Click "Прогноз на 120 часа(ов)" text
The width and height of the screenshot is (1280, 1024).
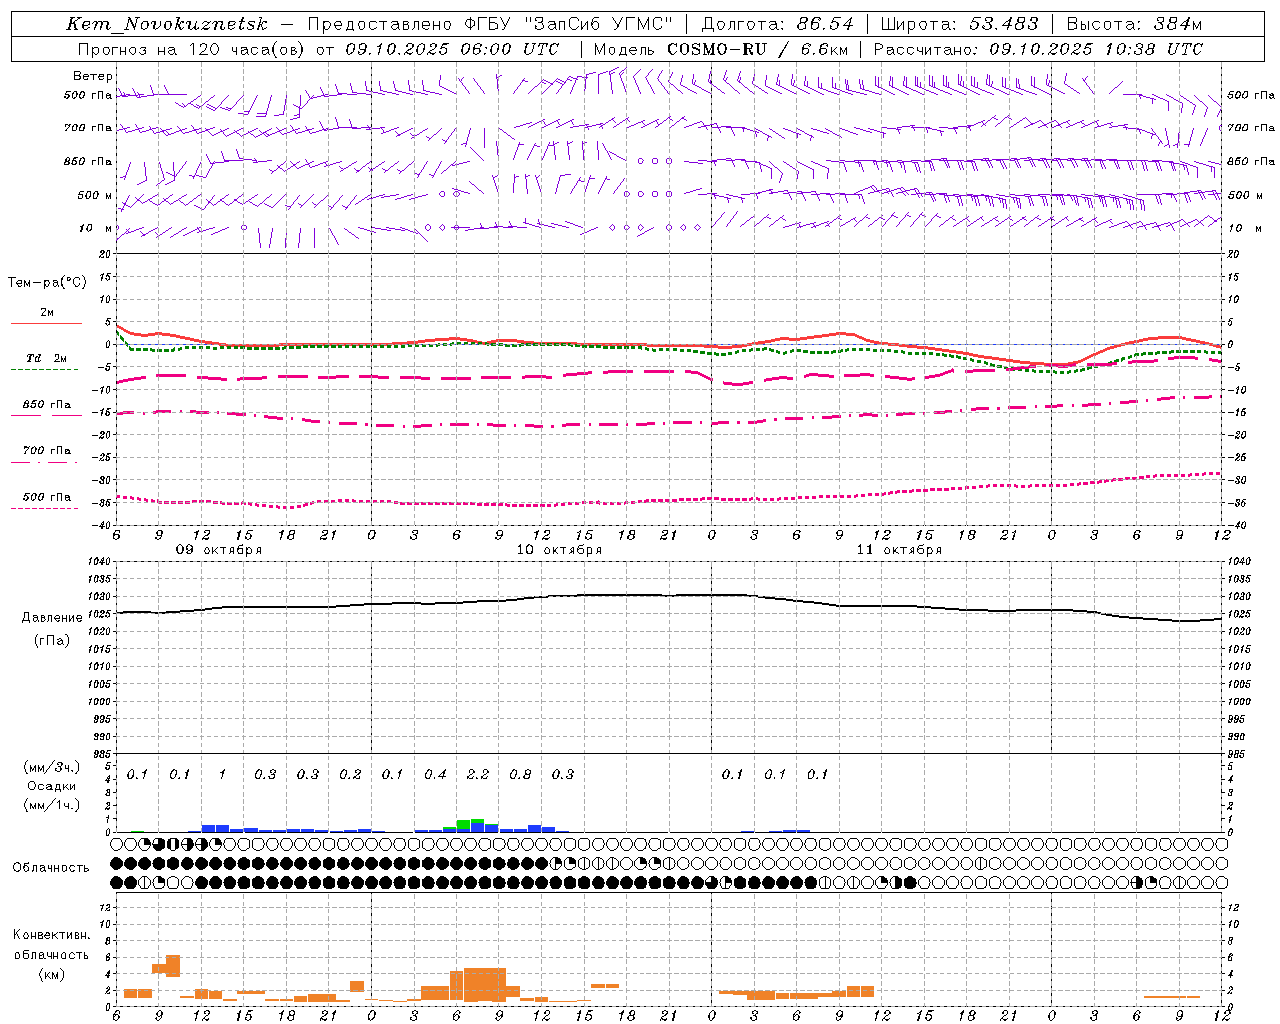(x=192, y=49)
